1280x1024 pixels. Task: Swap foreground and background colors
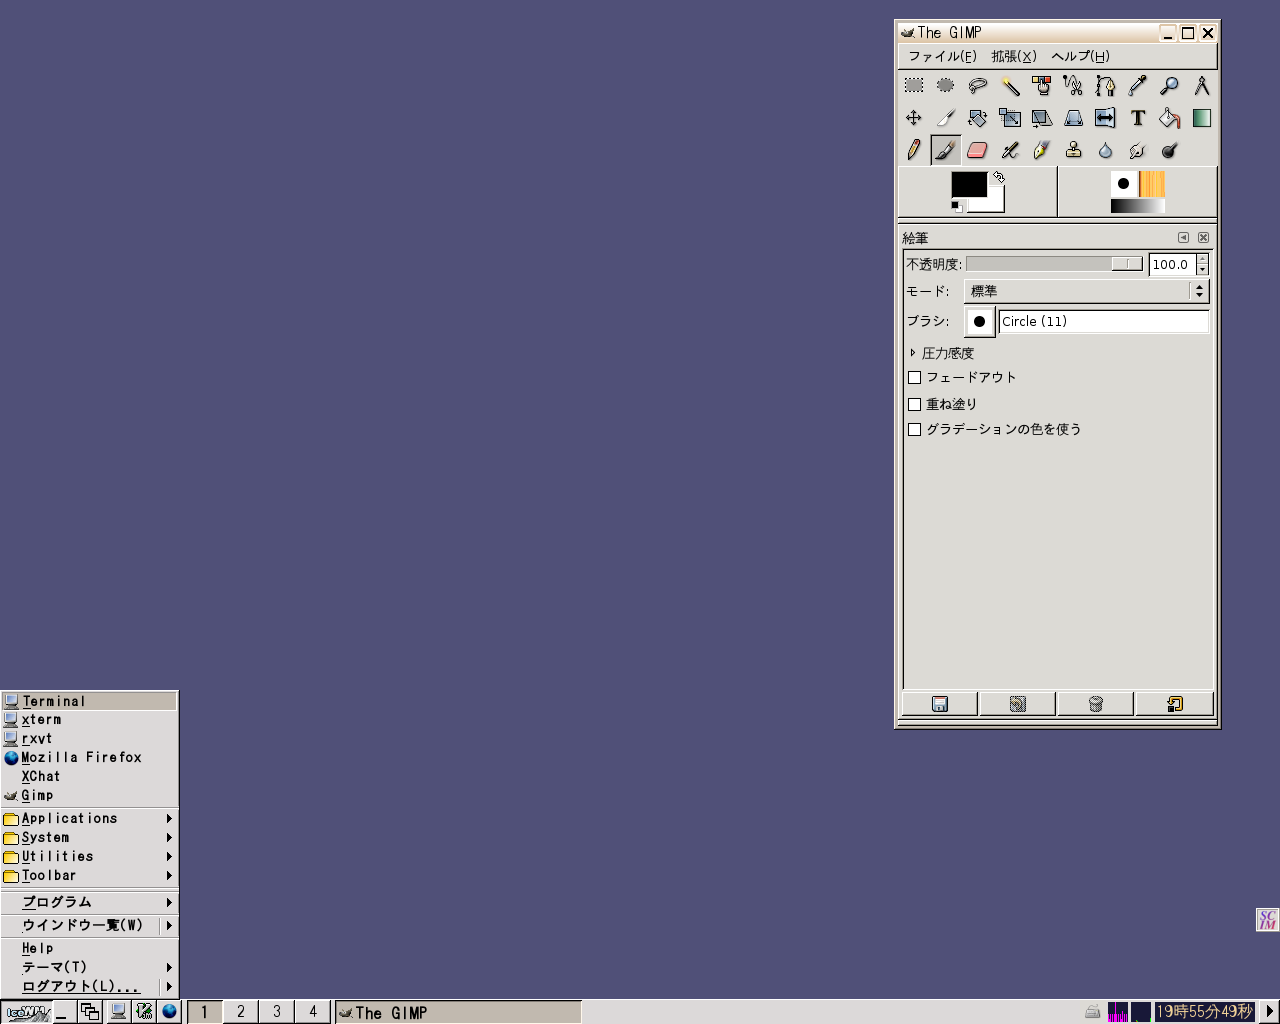pyautogui.click(x=998, y=177)
